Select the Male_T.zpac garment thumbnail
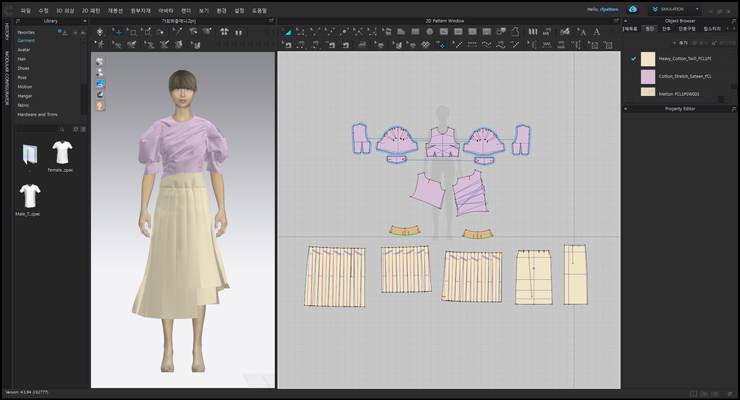740x400 pixels. click(x=30, y=196)
